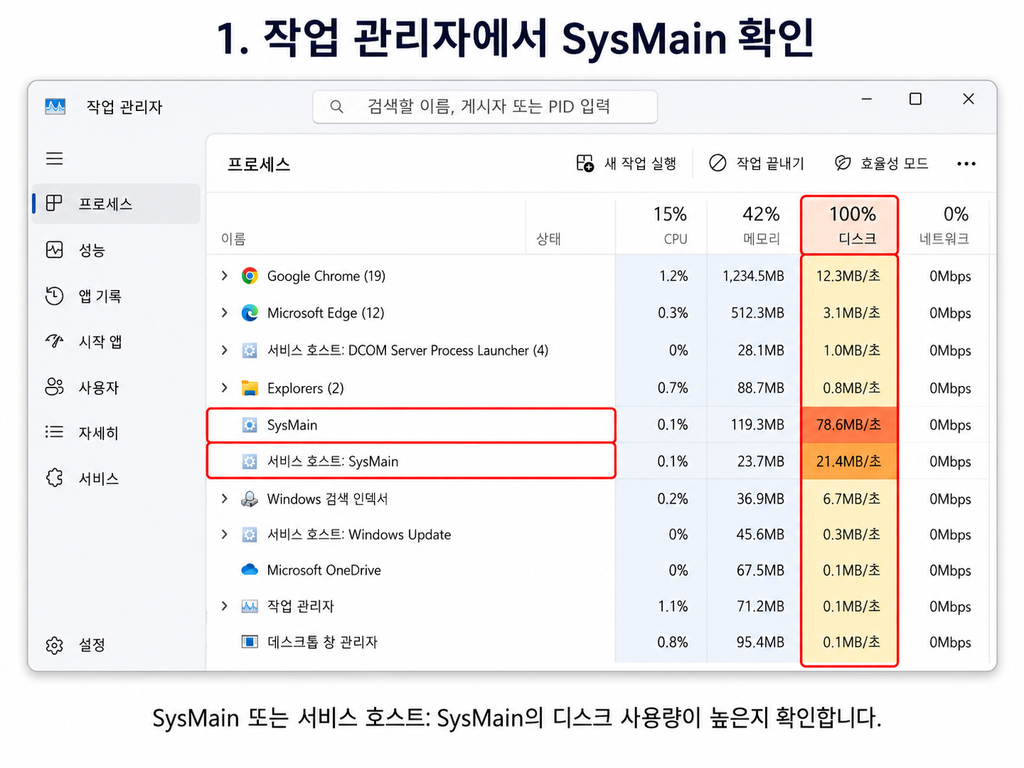Expand the DCOM Server Process Launcher group

(x=225, y=350)
